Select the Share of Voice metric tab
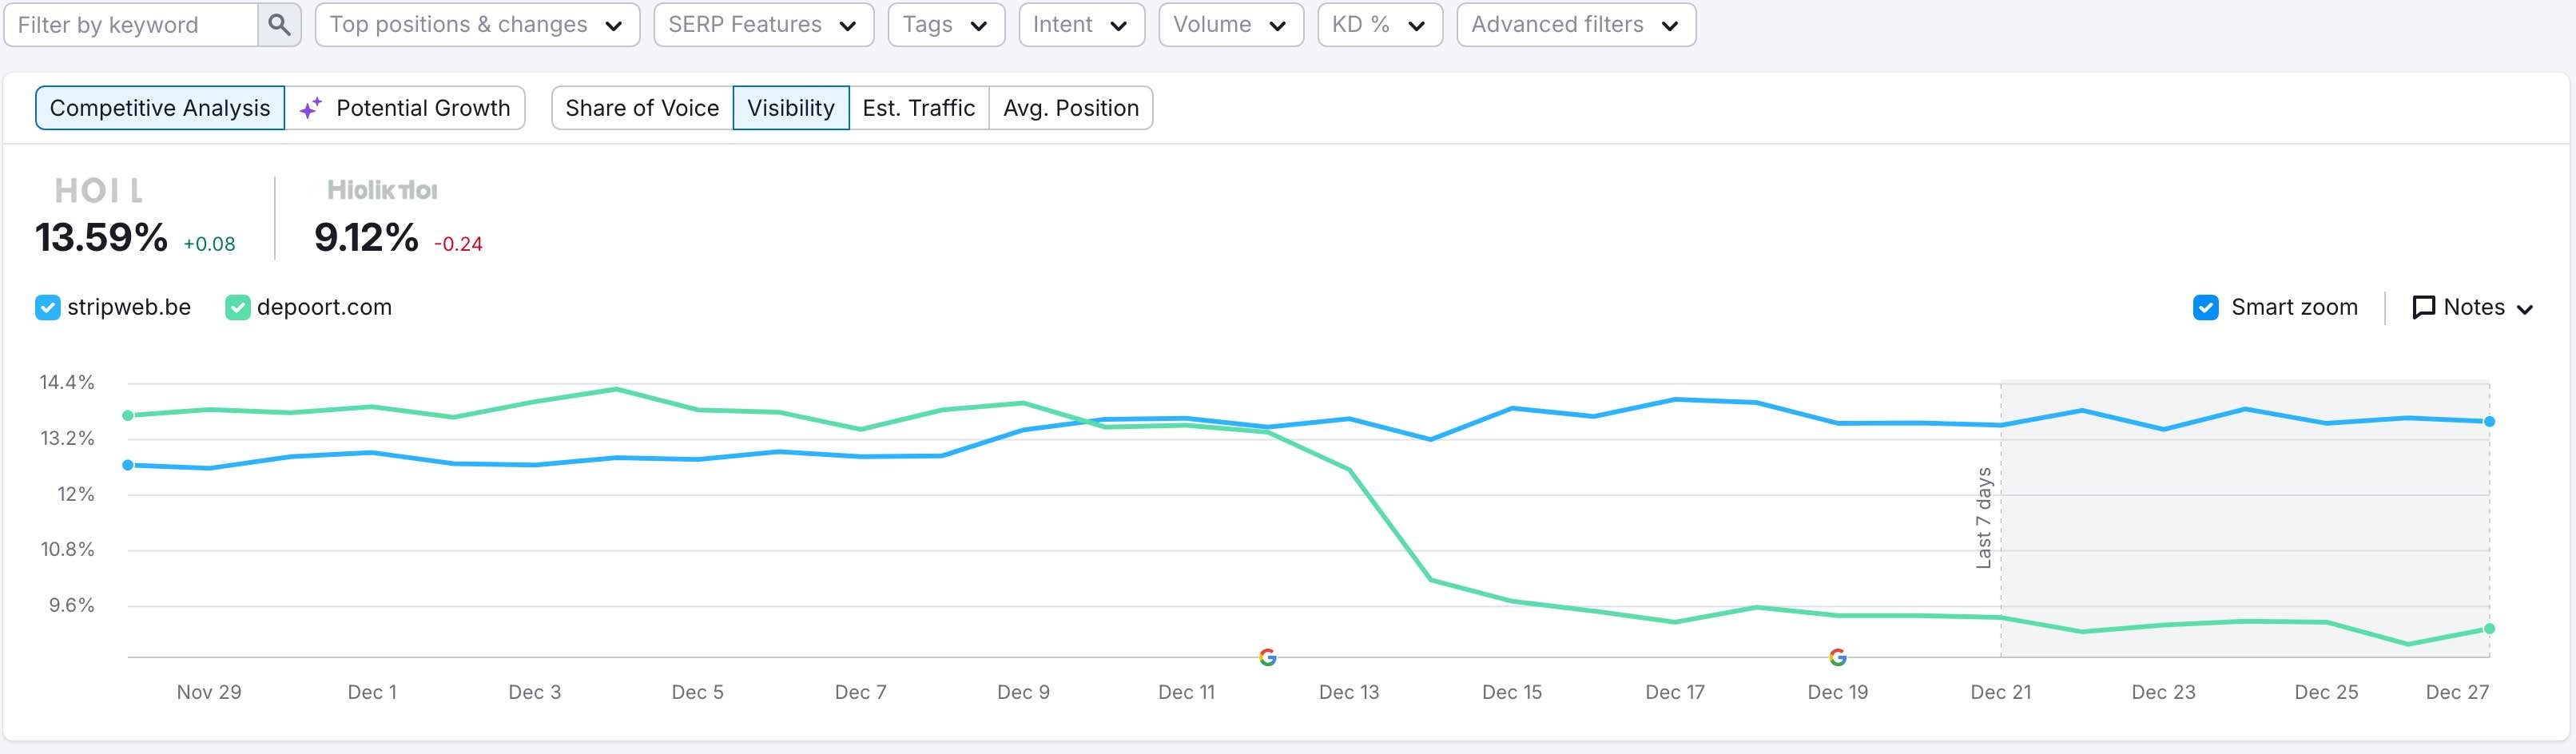Viewport: 2576px width, 754px height. 642,108
